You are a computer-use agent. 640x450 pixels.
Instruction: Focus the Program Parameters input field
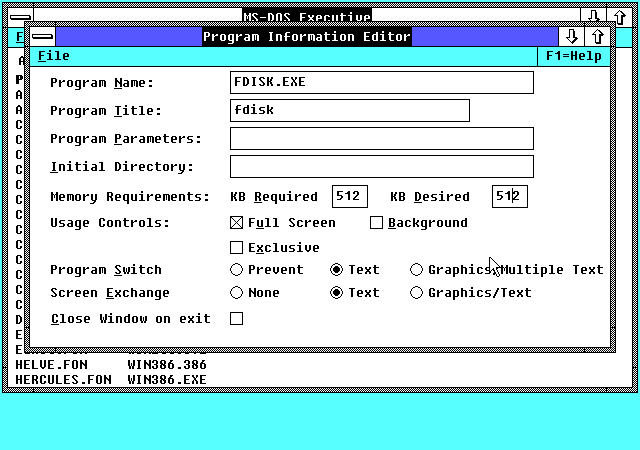tap(382, 138)
